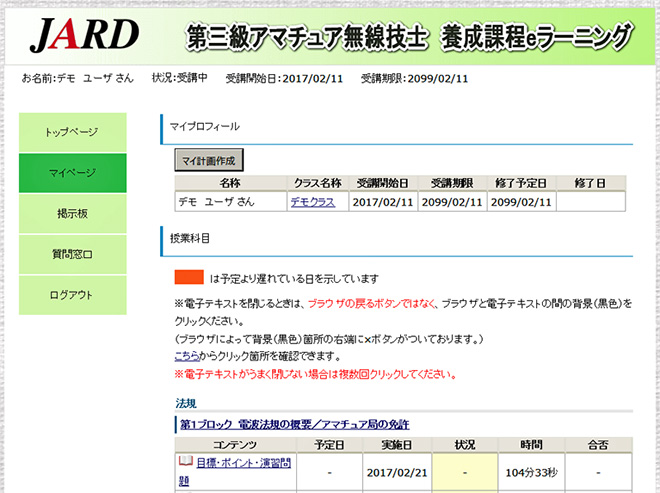Click the red 電子テキストがうまく閉じない場合 notice
660x493 pixels.
[316, 374]
